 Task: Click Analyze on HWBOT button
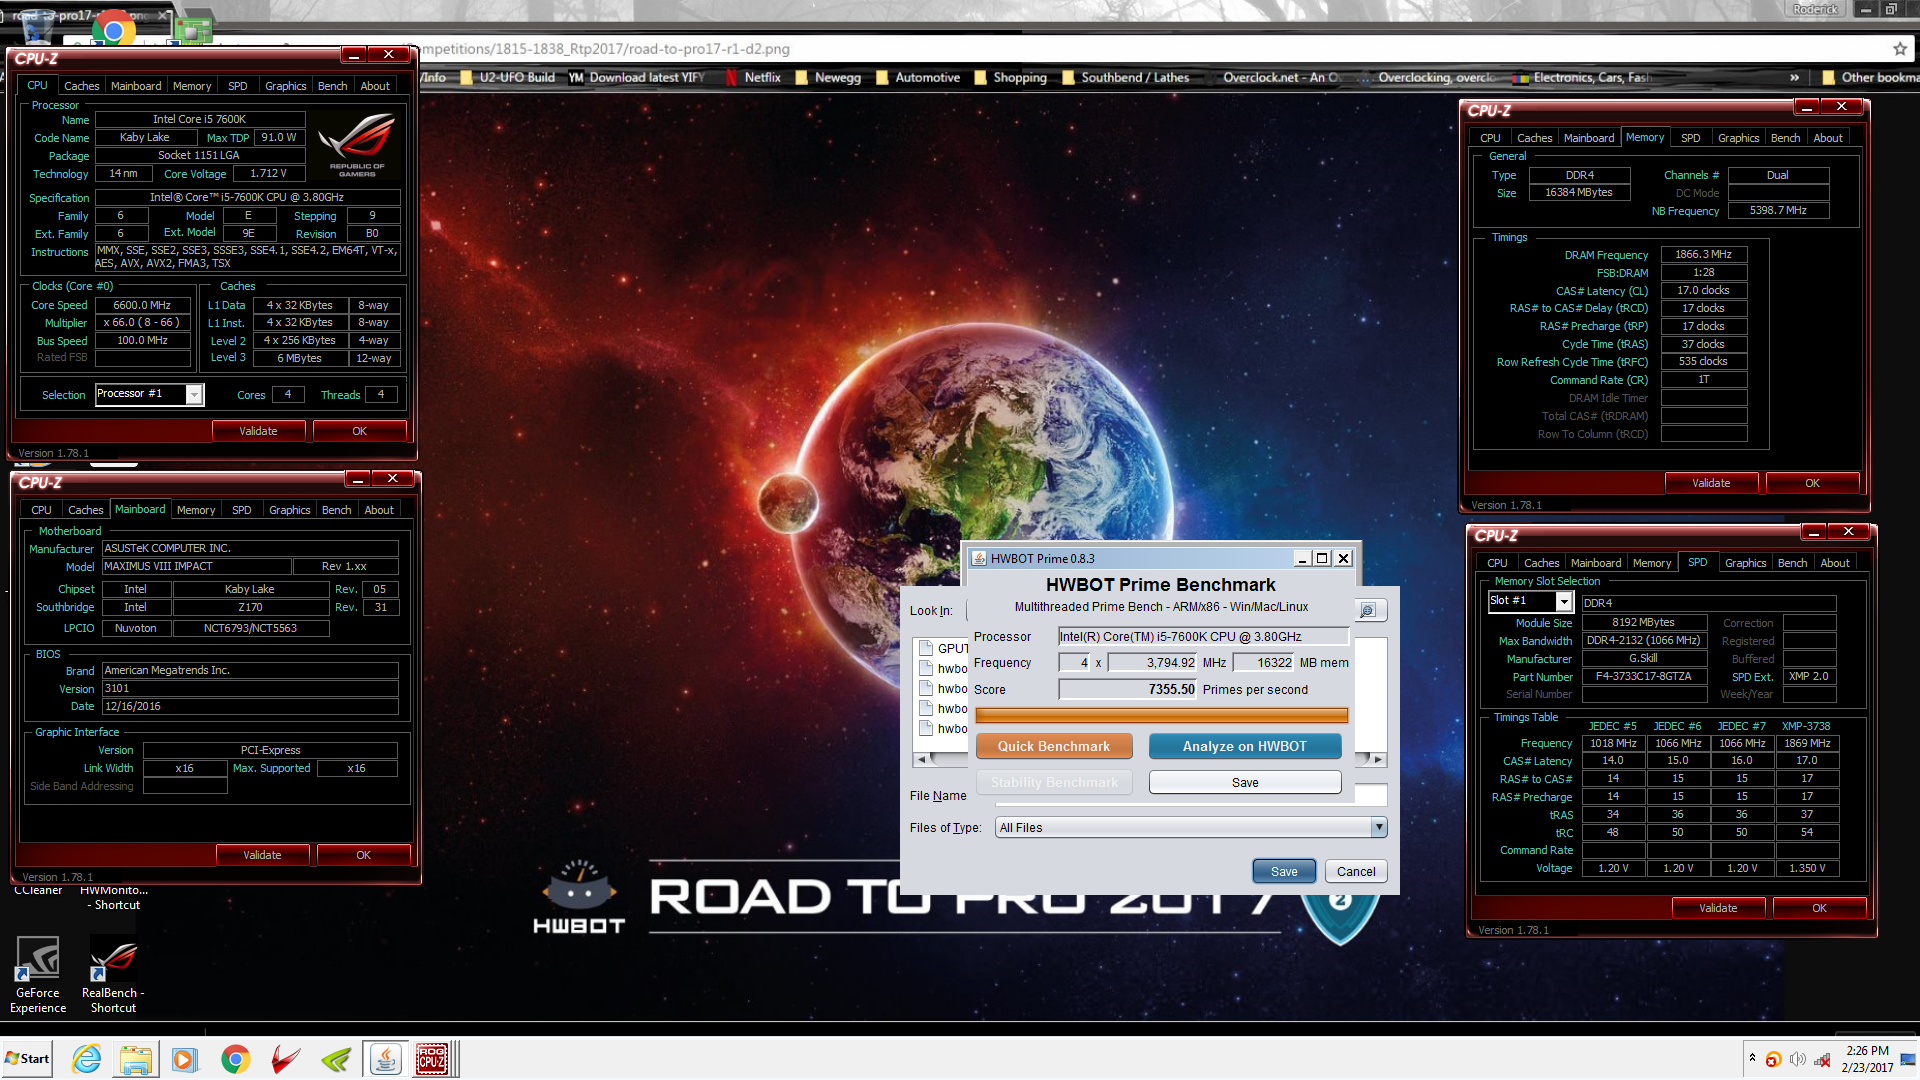click(x=1245, y=746)
